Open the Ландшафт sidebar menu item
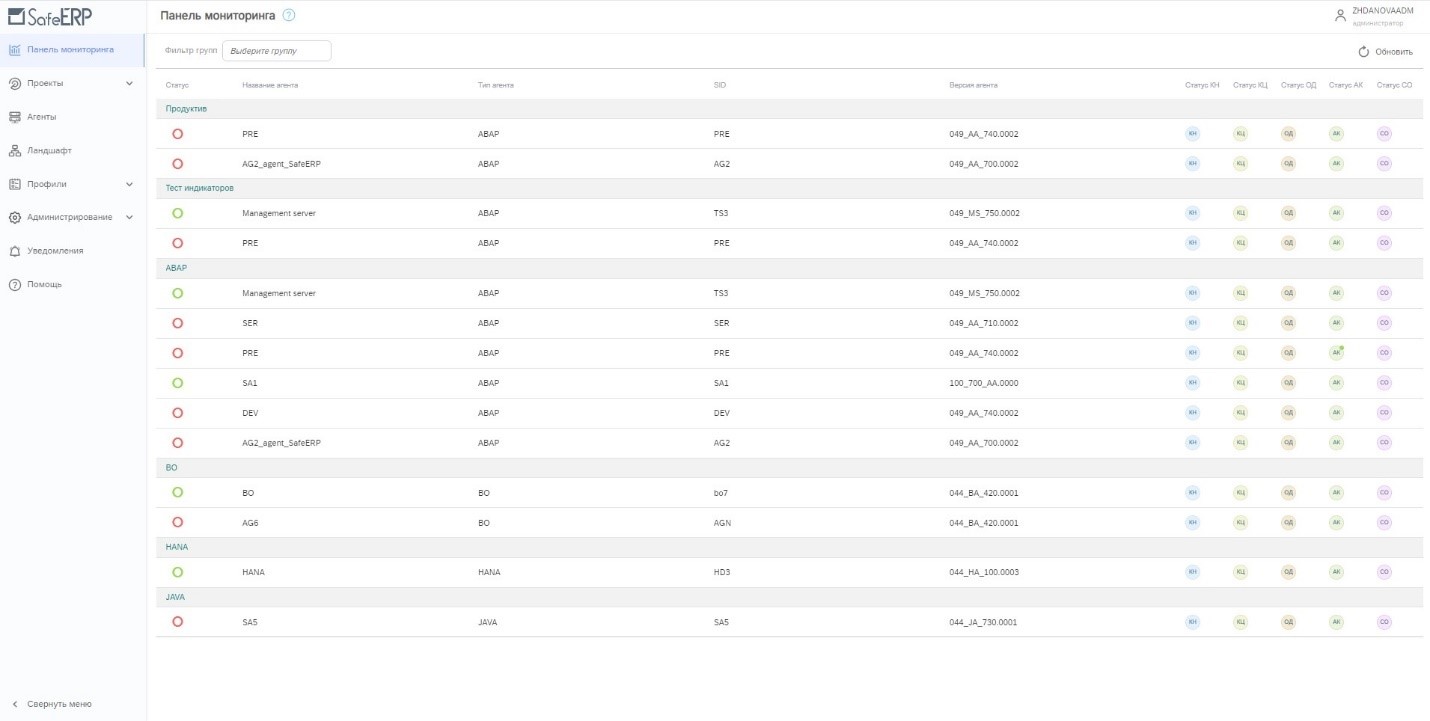The width and height of the screenshot is (1430, 721). pos(49,151)
